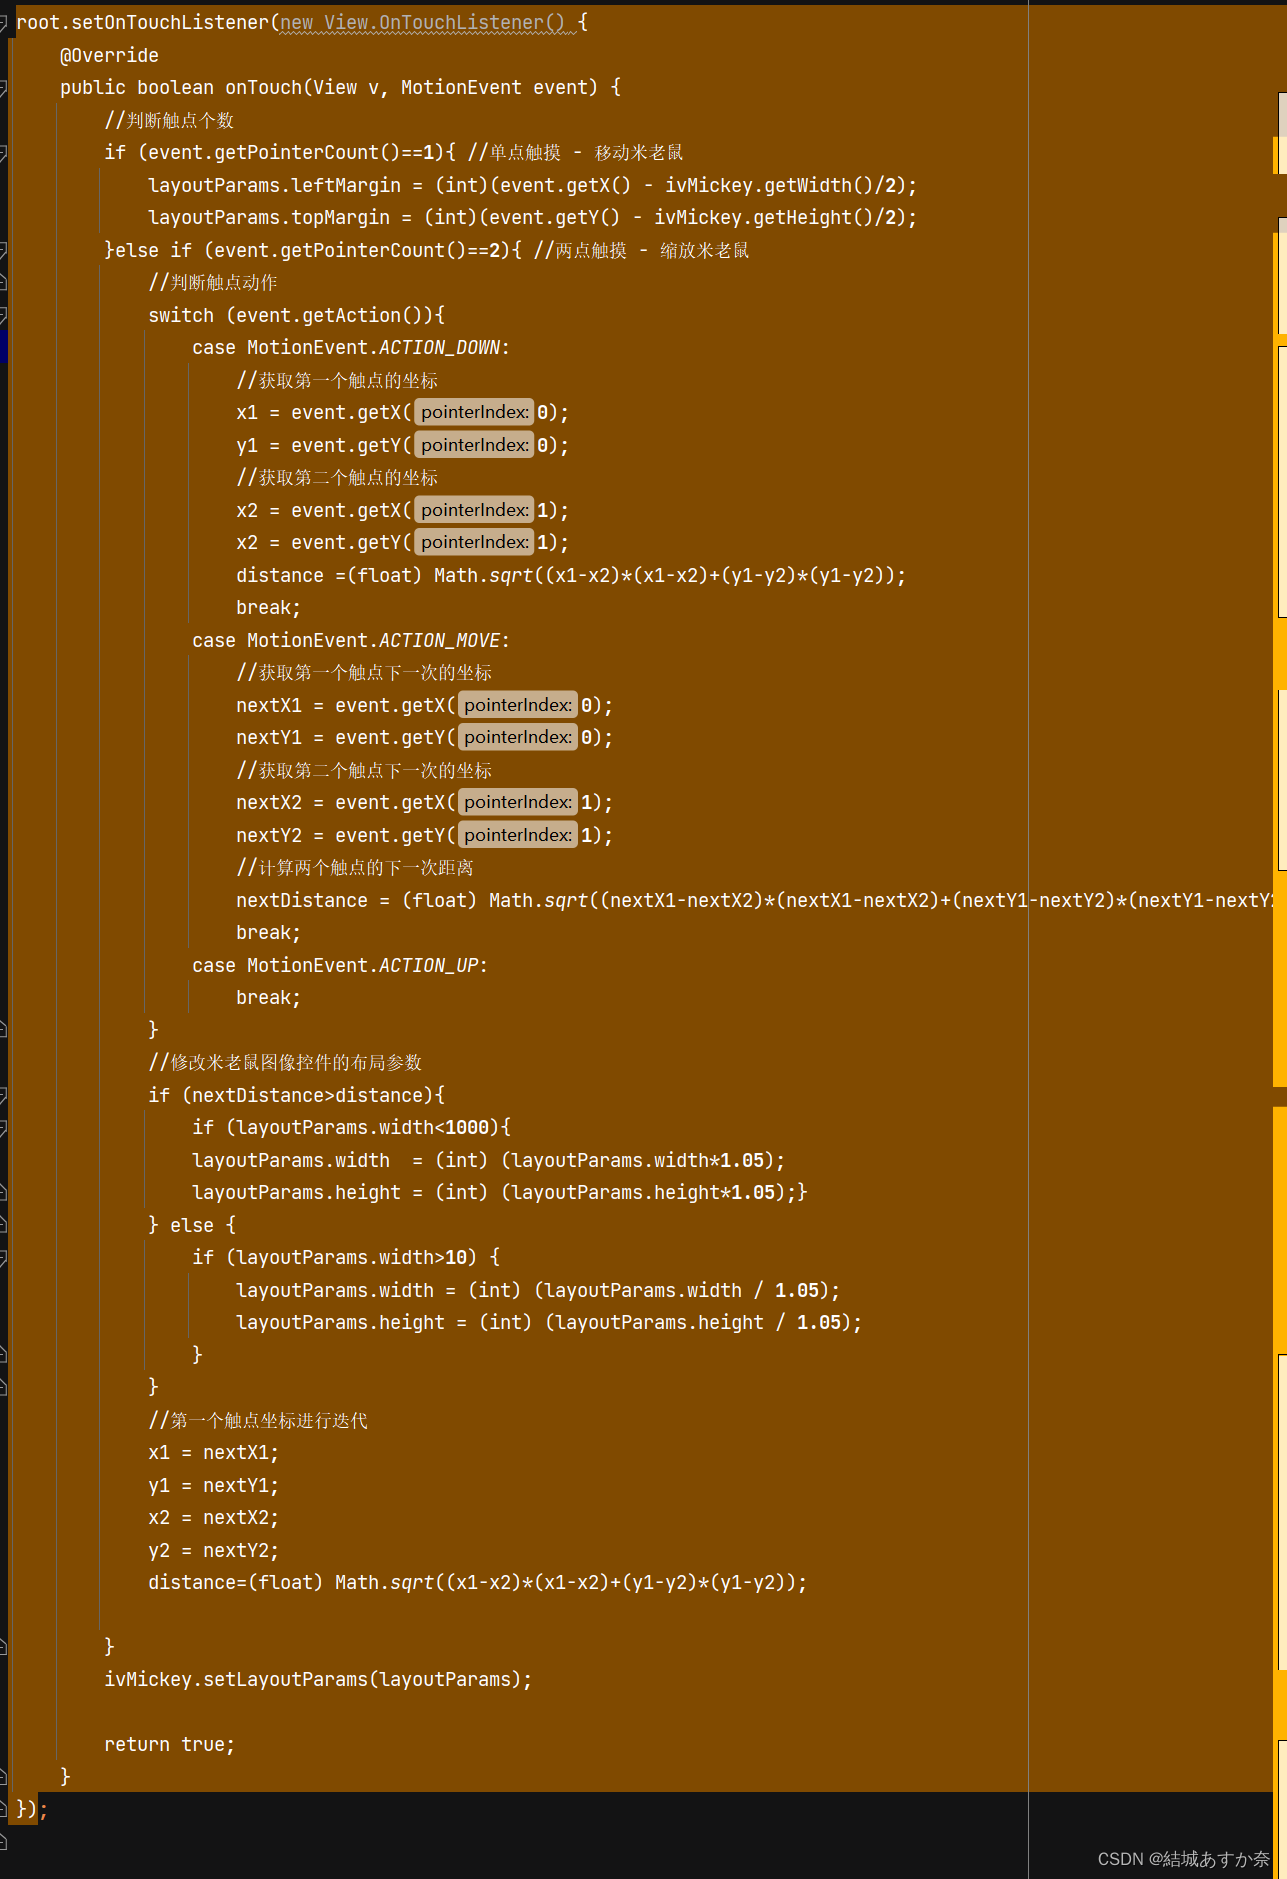Viewport: 1287px width, 1879px height.
Task: Click the comment //单点触摸 - 移动米老鼠
Action: tap(576, 152)
